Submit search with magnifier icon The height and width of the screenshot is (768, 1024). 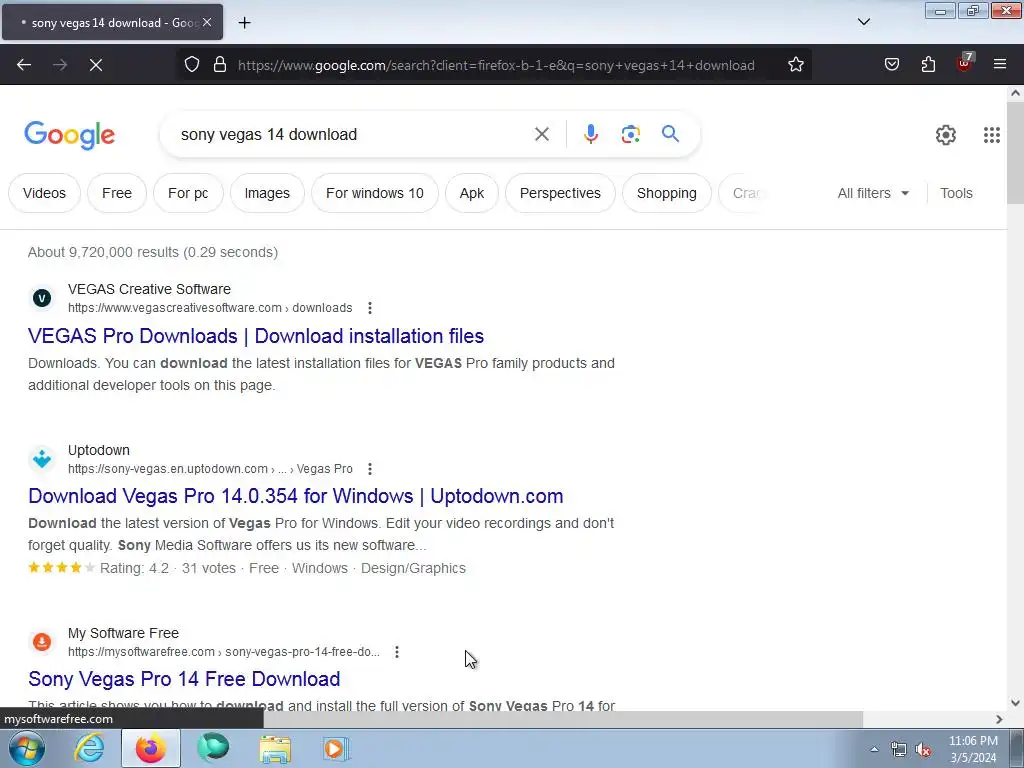tap(670, 135)
